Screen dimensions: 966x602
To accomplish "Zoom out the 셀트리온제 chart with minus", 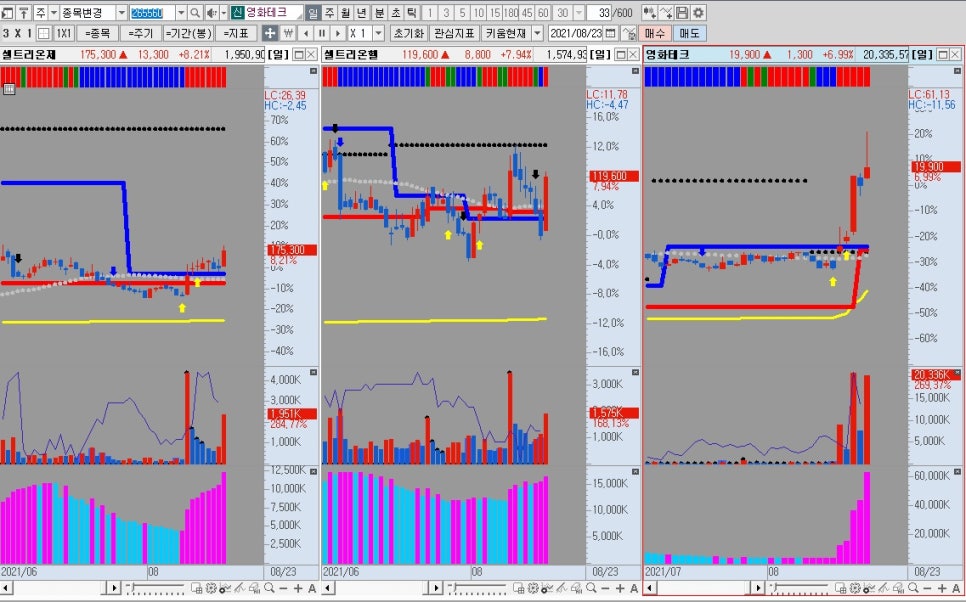I will (284, 588).
